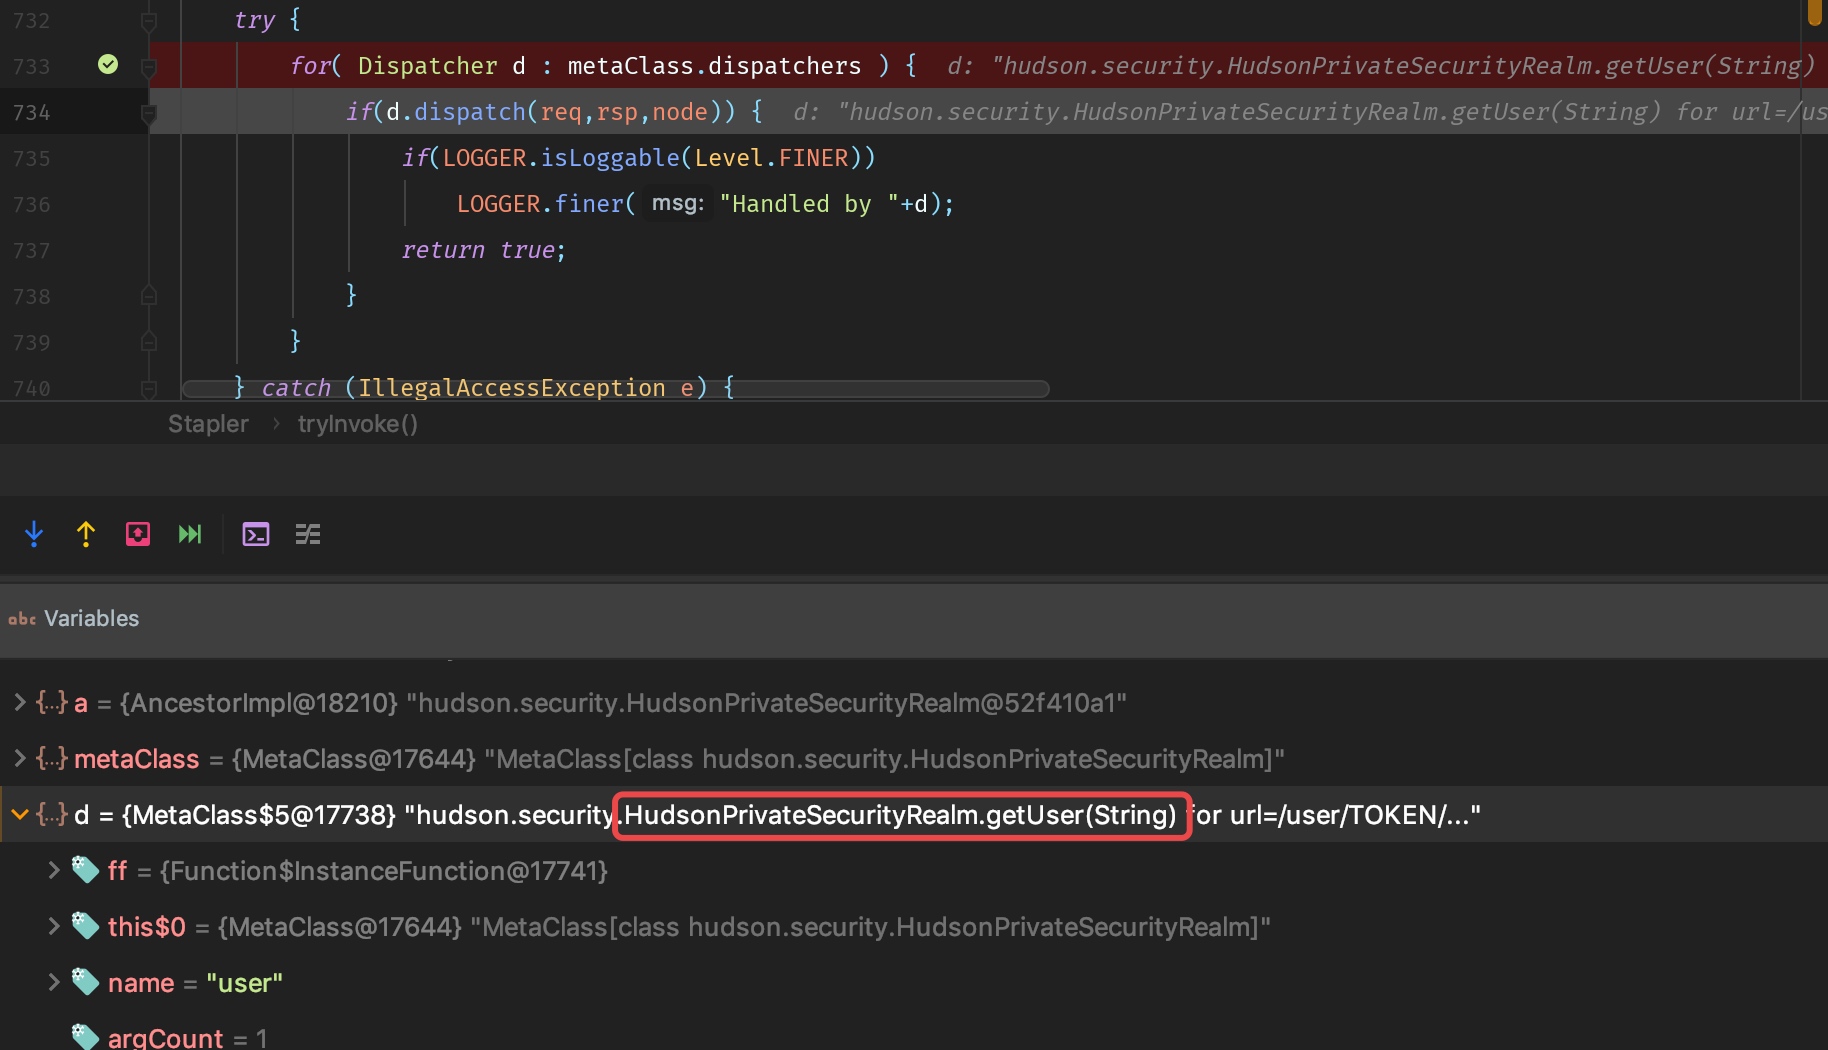
Task: Collapse the try block fold marker at line 732
Action: coord(148,20)
